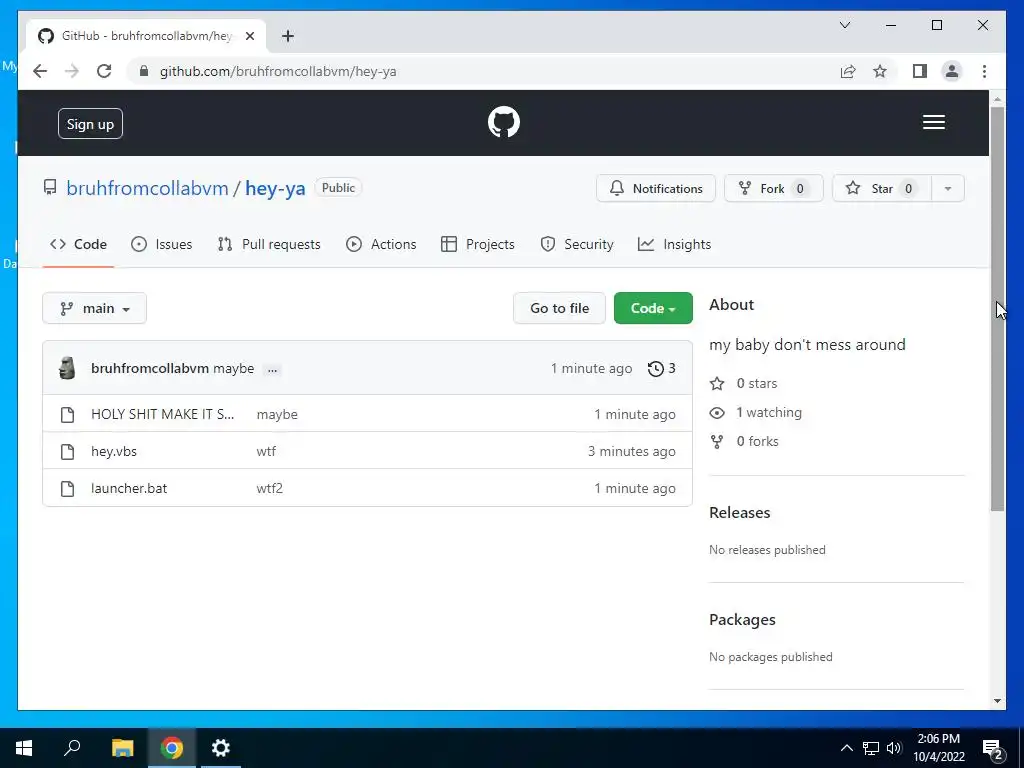Open the wtf commit message link
The height and width of the screenshot is (768, 1024).
[266, 451]
